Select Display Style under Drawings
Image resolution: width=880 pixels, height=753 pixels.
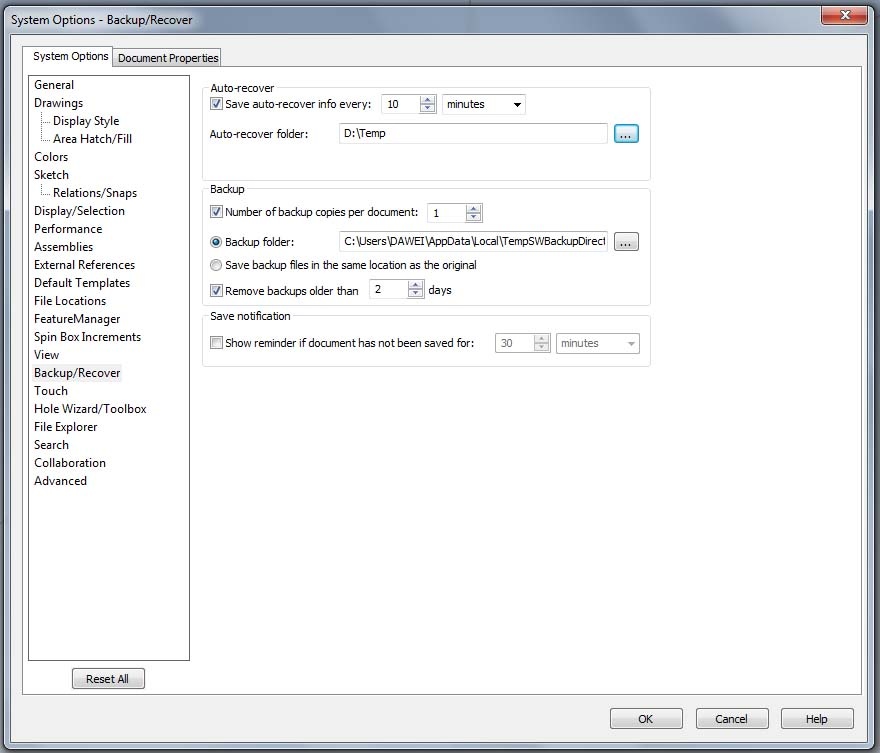(x=86, y=121)
